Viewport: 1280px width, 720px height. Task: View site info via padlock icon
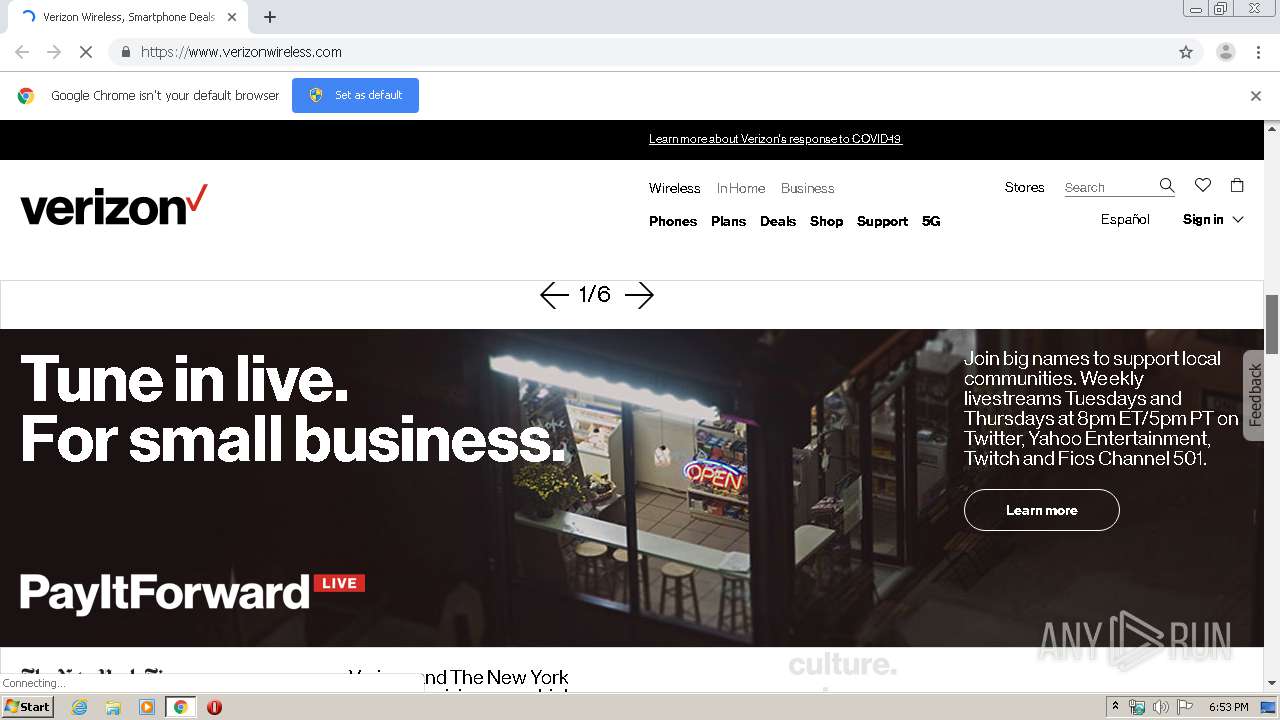tap(125, 52)
